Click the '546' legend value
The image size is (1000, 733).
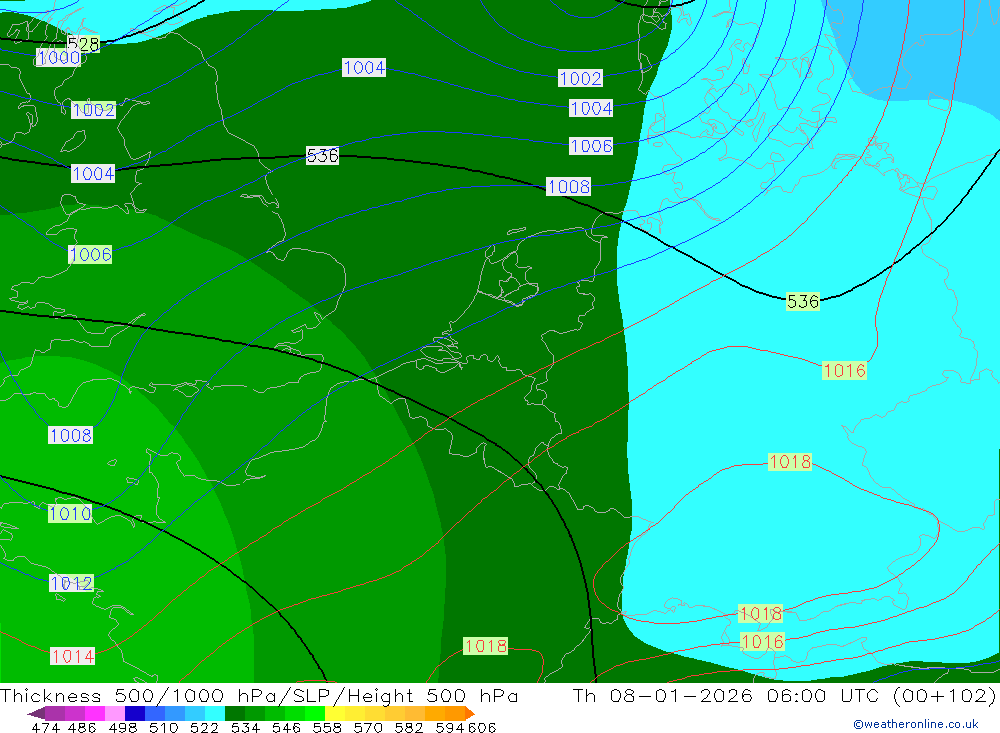tap(286, 727)
